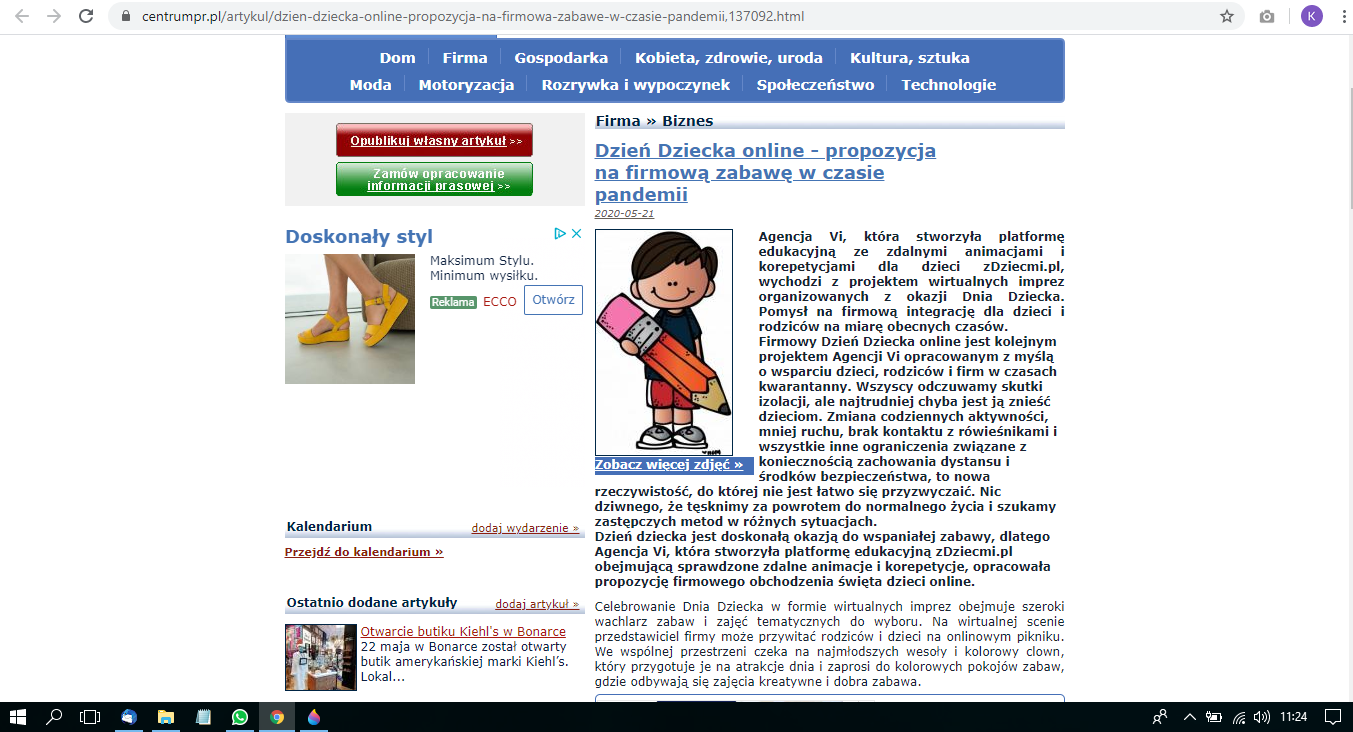Image resolution: width=1353 pixels, height=732 pixels.
Task: Click the browser back arrow
Action: click(x=22, y=16)
